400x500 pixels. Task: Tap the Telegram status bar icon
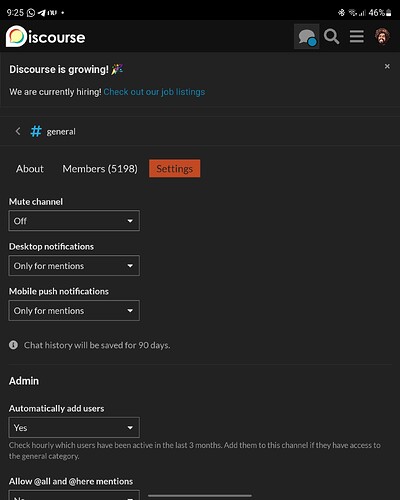(42, 13)
